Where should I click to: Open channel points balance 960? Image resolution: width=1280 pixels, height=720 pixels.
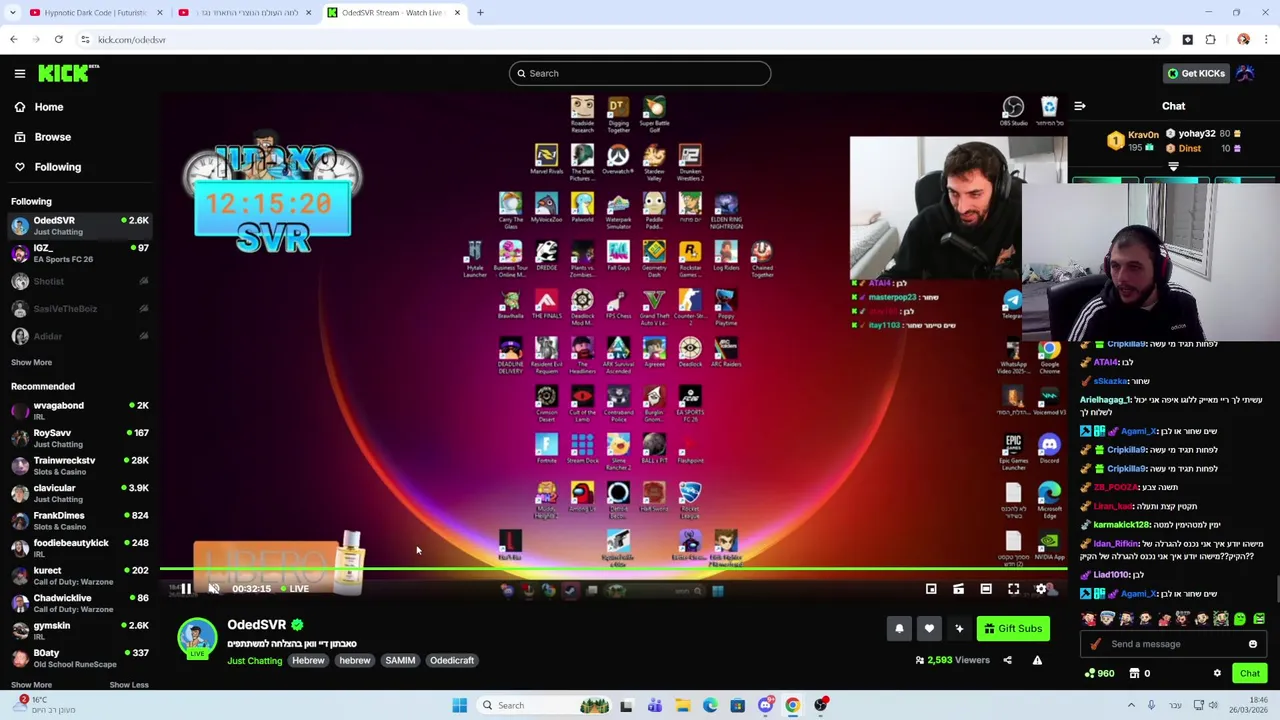pos(1099,673)
